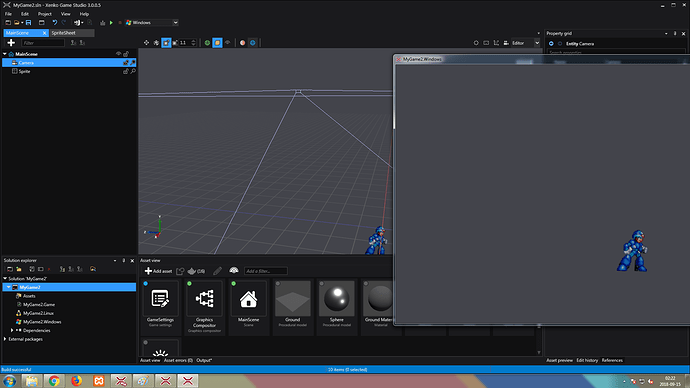Image resolution: width=690 pixels, height=388 pixels.
Task: Select the Graphics Compositor asset thumbnail
Action: 205,307
